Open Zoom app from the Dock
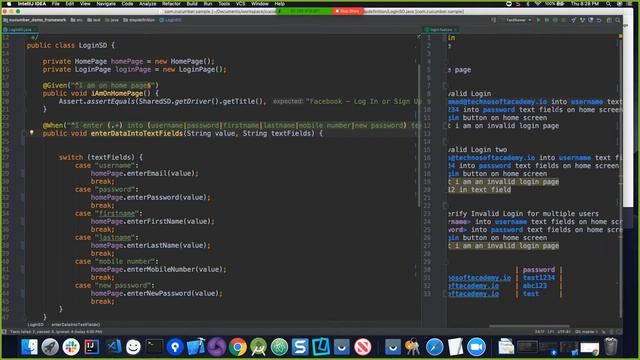This screenshot has width=640, height=360. (x=476, y=347)
